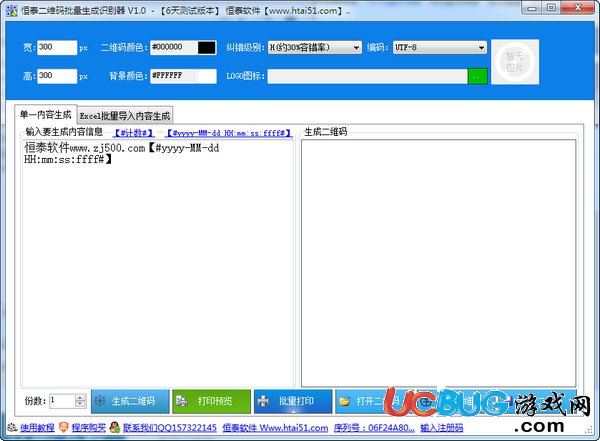Click the 序列号 06F24A80 serial number link
This screenshot has width=600, height=441.
coord(374,428)
